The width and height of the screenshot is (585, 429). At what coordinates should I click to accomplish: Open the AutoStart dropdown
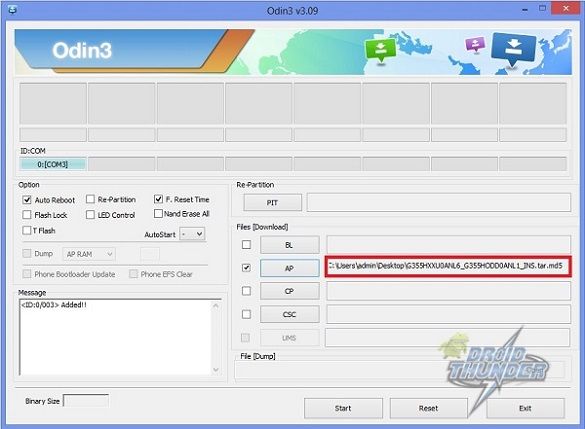pos(192,234)
